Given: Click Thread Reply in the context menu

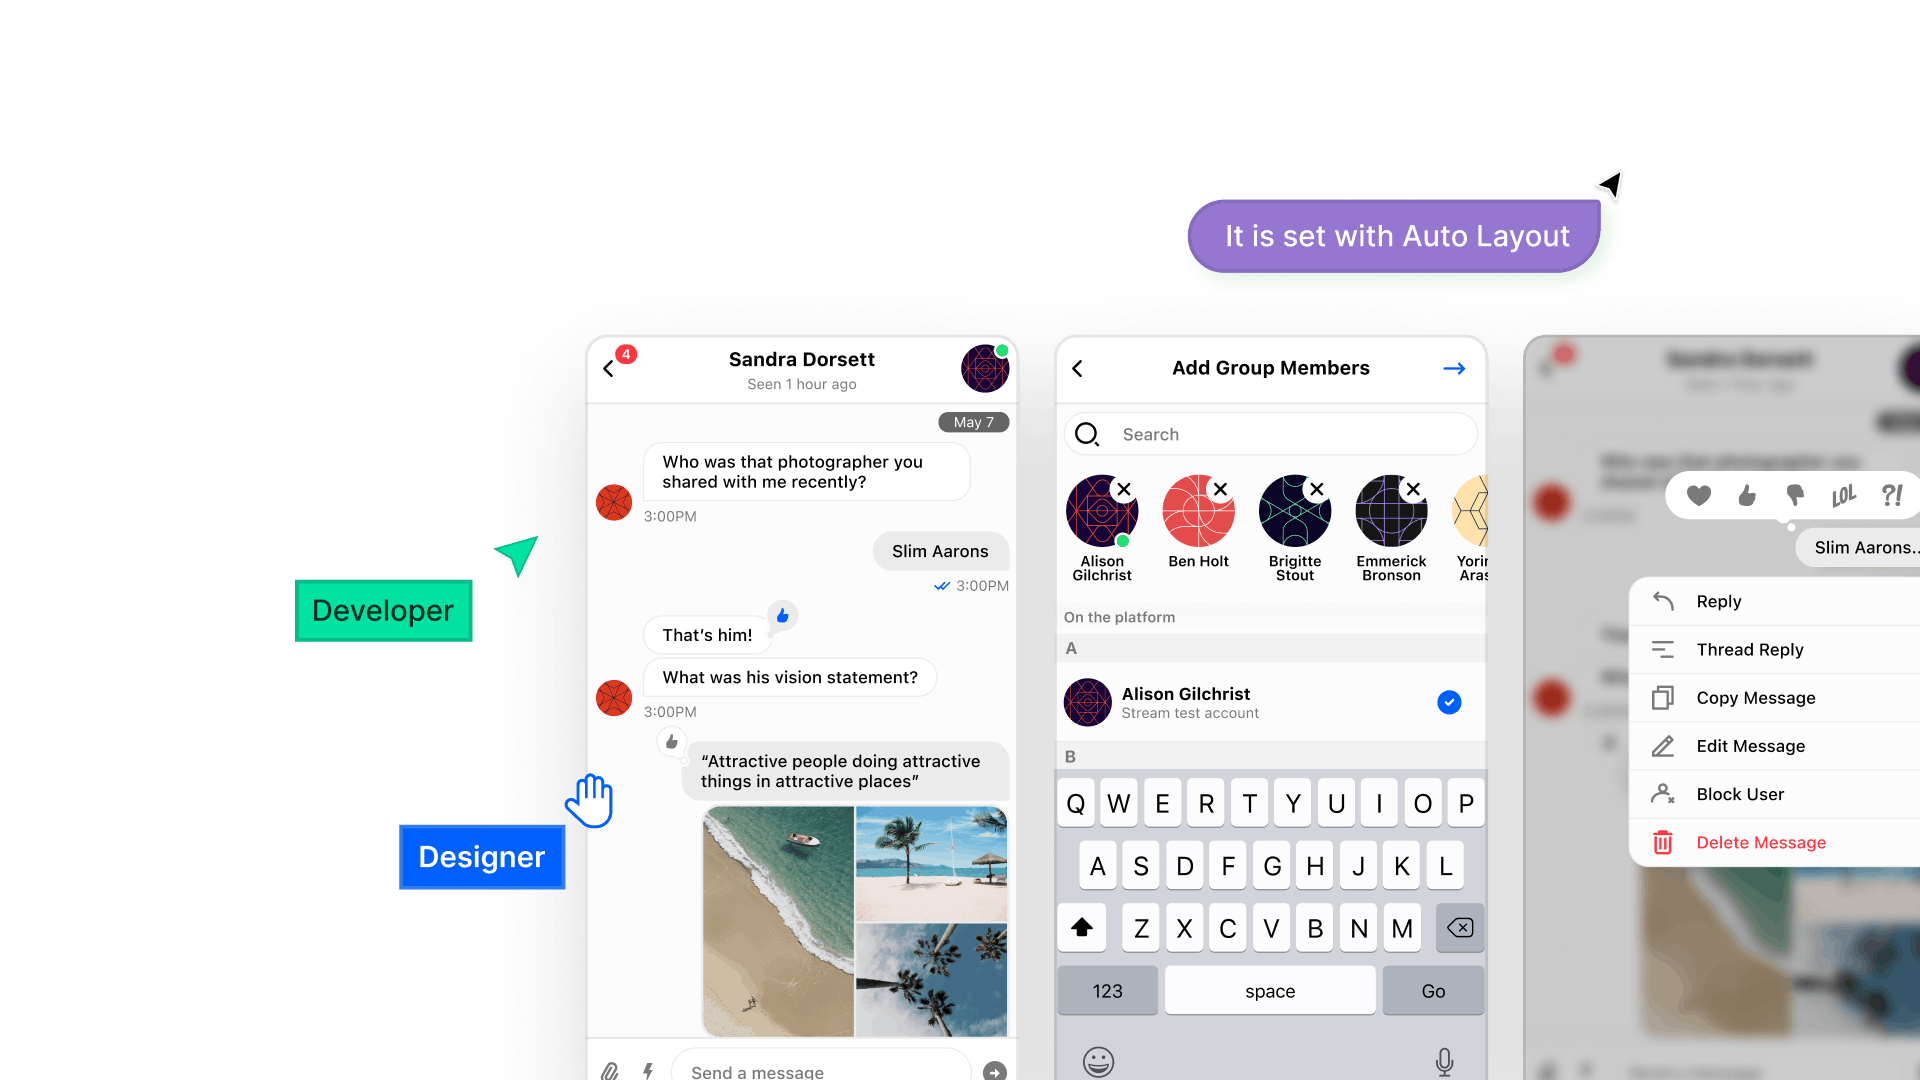Looking at the screenshot, I should click(x=1750, y=649).
